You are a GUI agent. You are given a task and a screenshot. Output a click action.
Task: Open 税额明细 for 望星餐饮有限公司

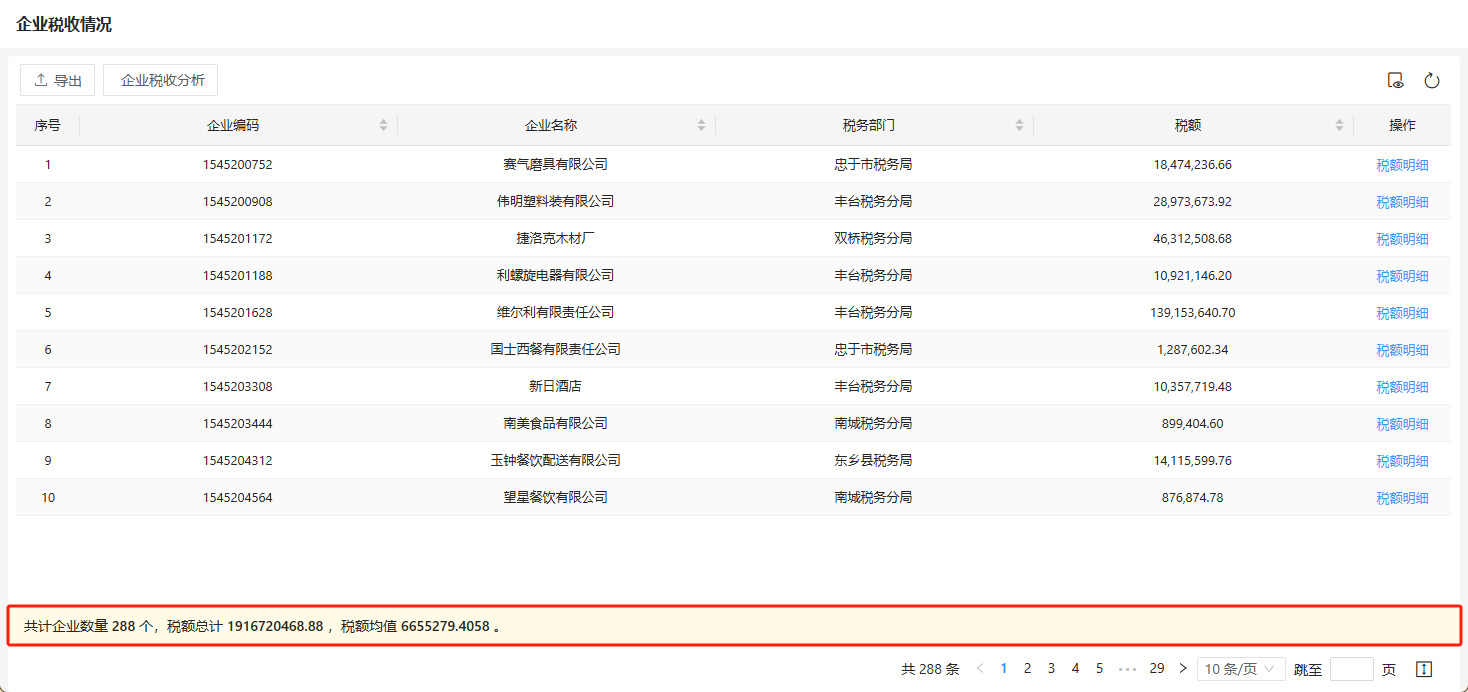point(1402,498)
